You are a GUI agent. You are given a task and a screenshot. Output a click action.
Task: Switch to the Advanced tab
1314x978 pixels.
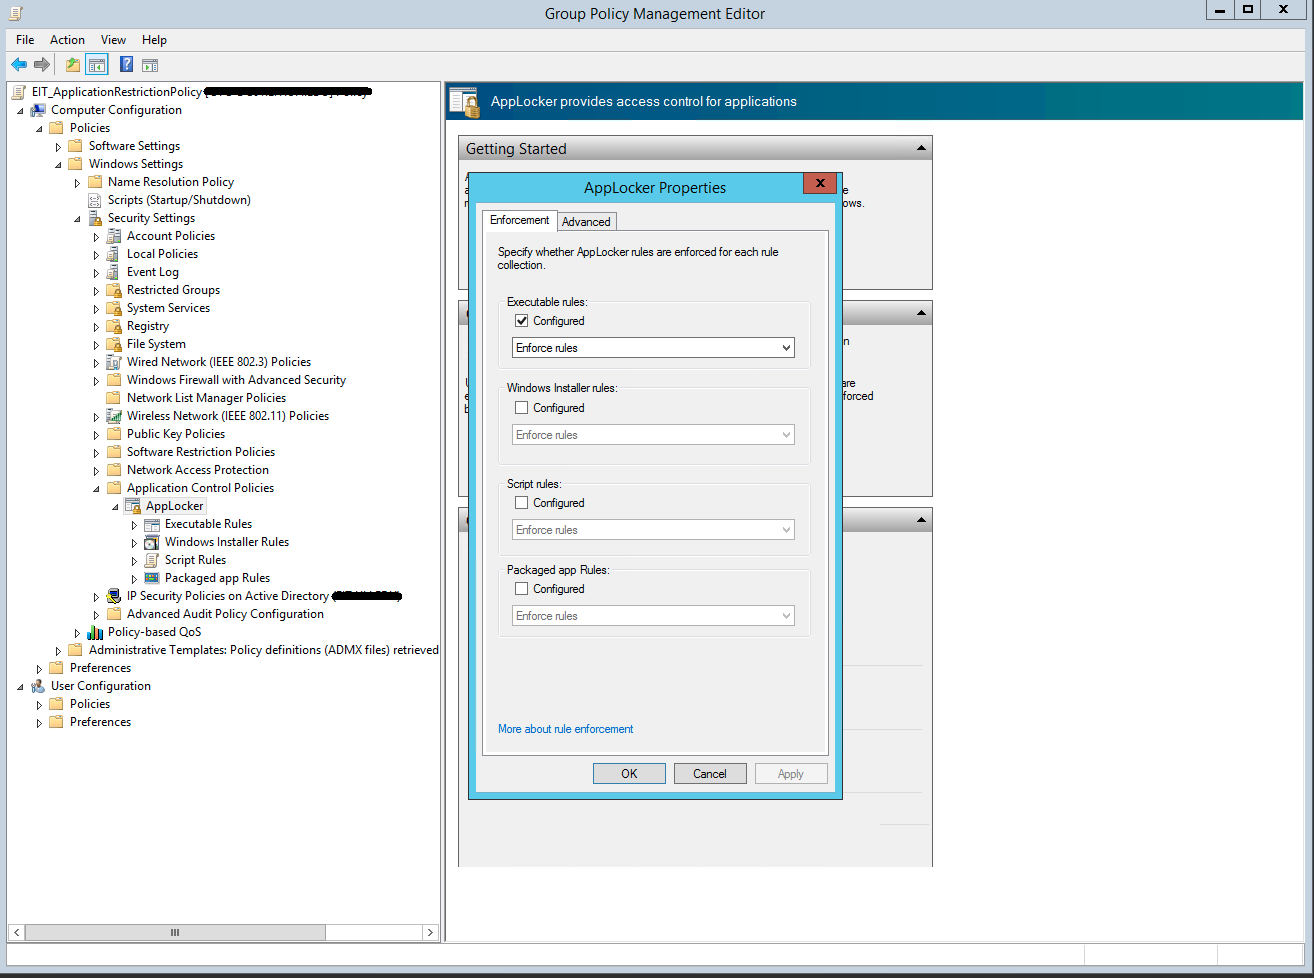[586, 222]
